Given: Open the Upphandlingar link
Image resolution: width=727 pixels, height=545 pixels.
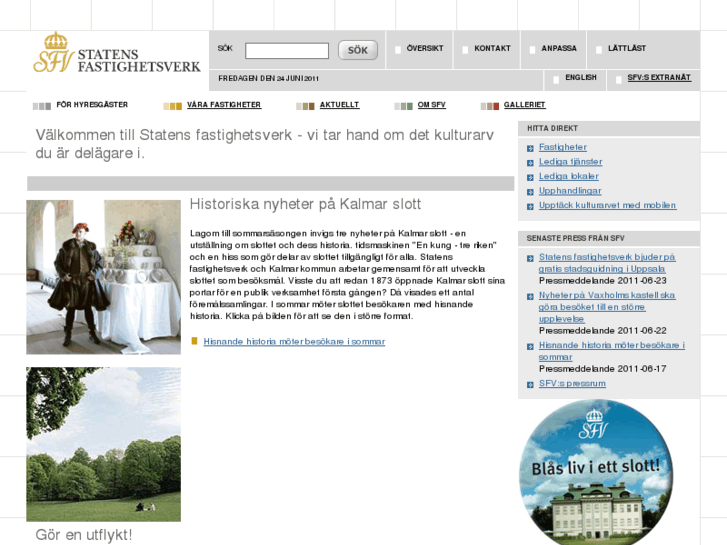Looking at the screenshot, I should tap(570, 191).
